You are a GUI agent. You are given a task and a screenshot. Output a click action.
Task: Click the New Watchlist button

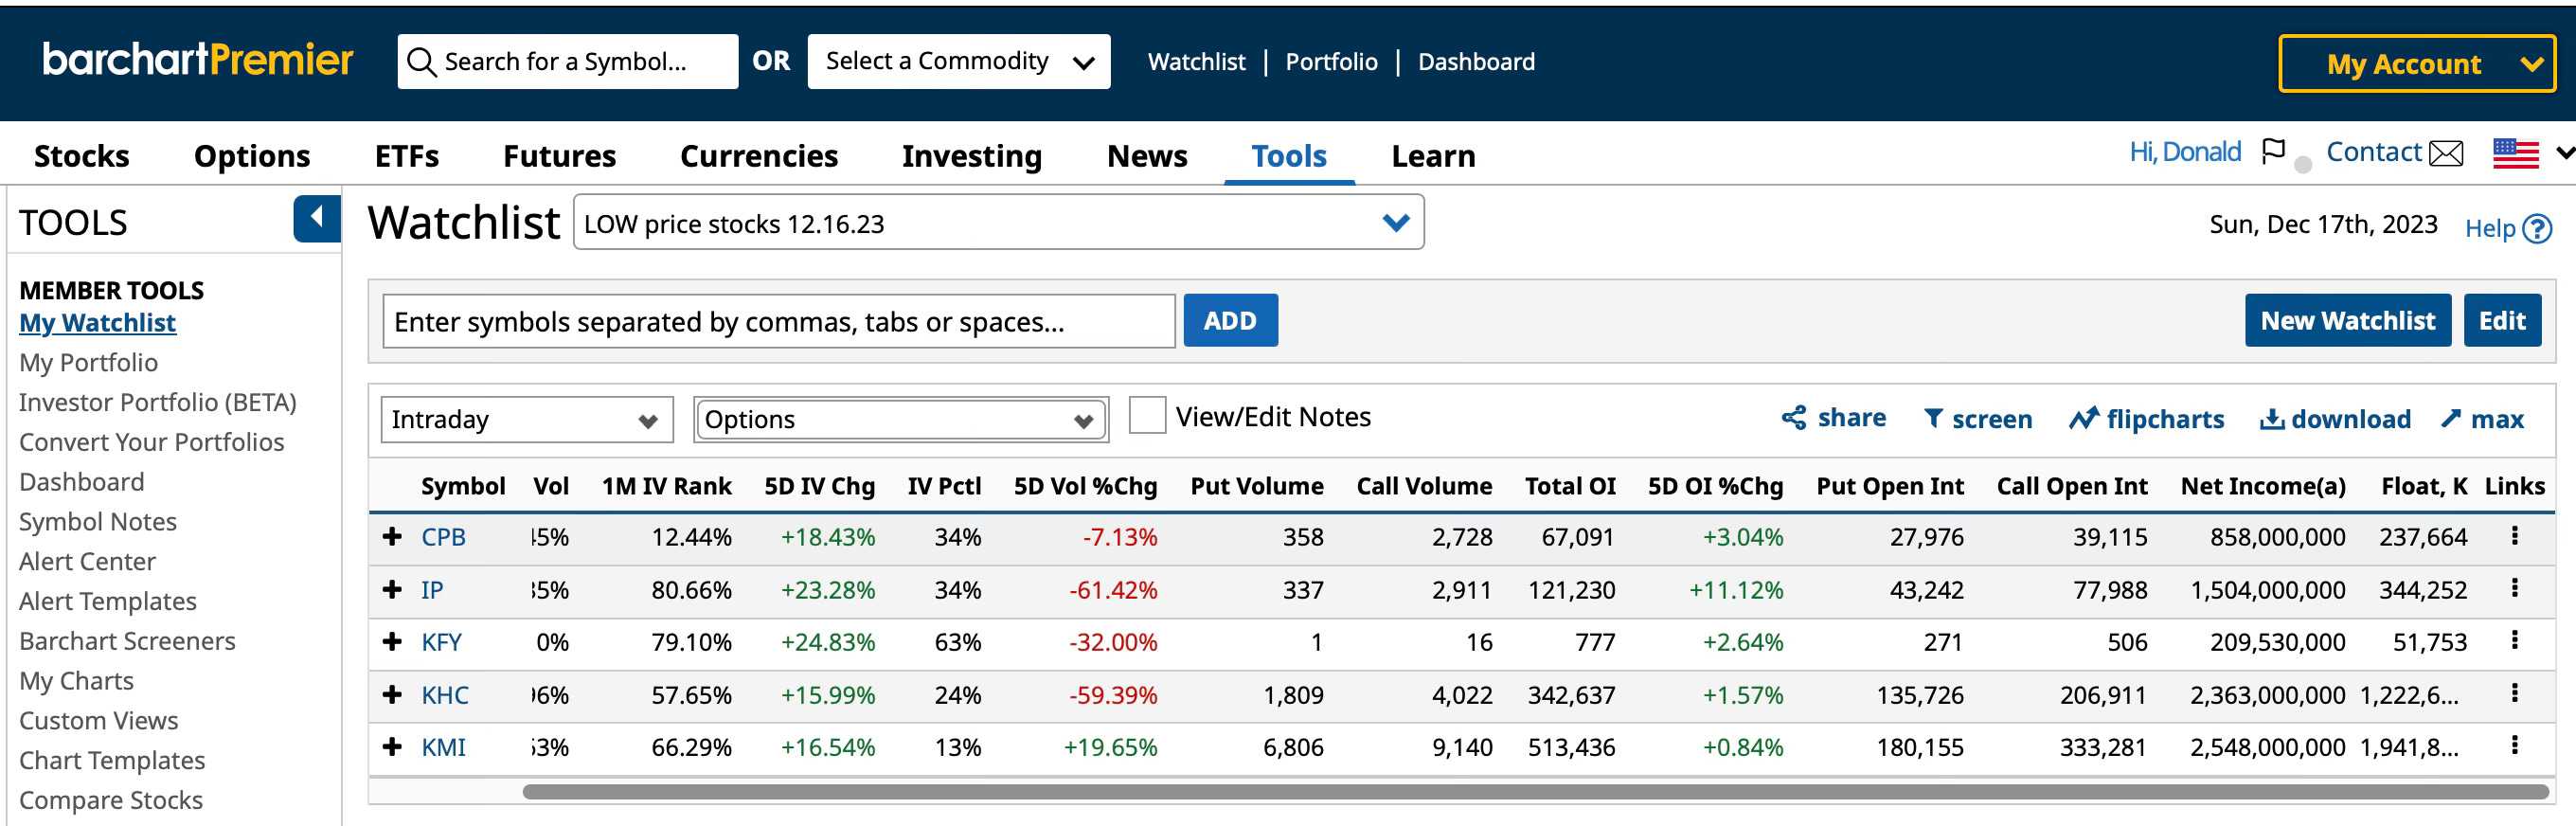(2347, 320)
